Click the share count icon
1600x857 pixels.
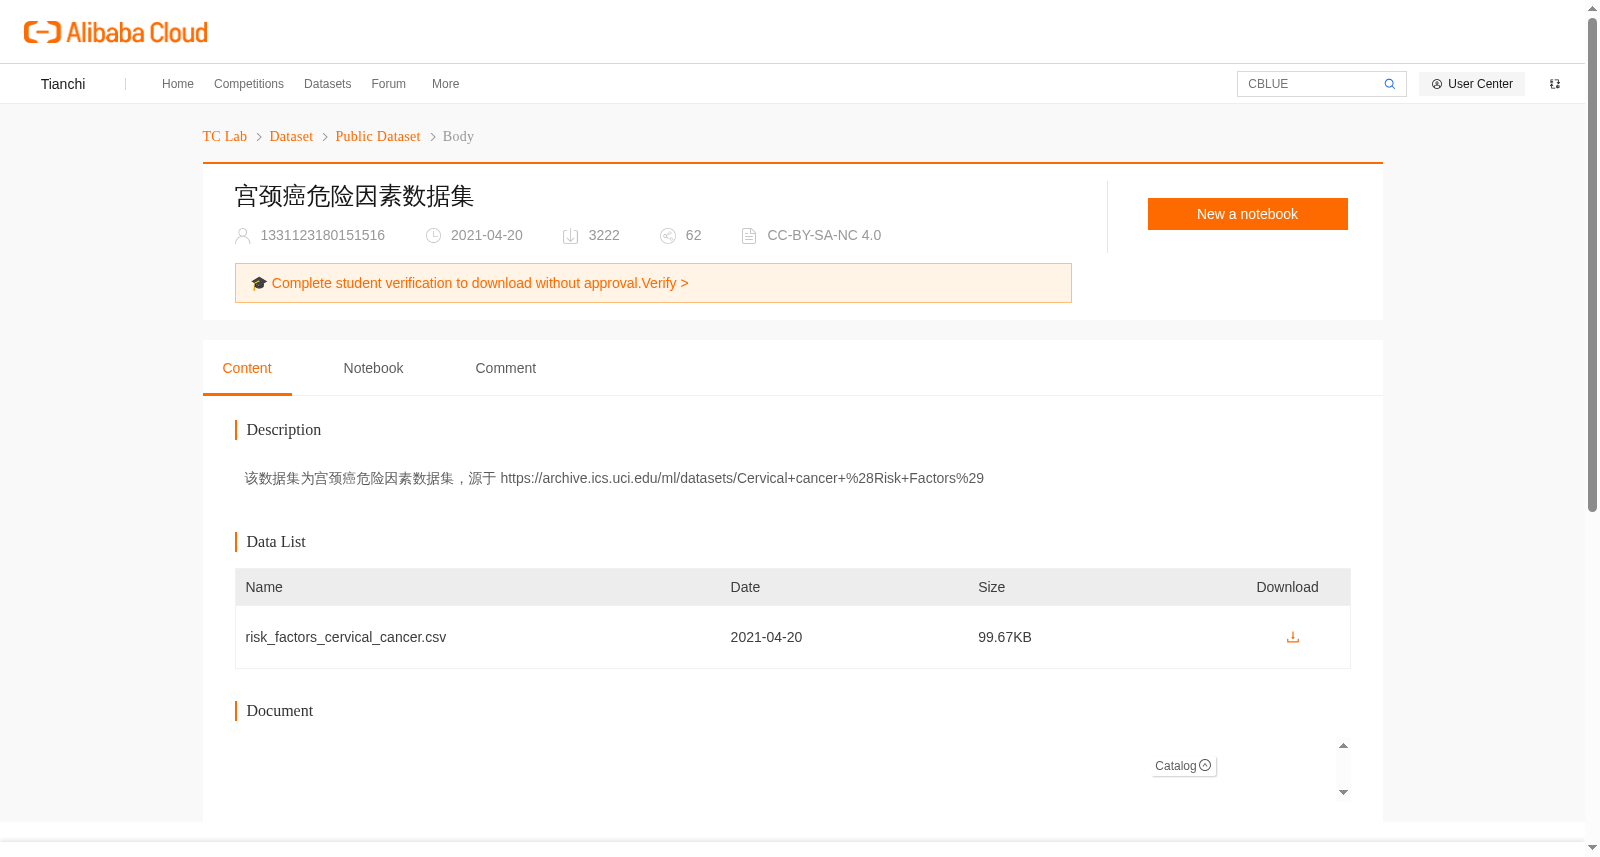(667, 236)
